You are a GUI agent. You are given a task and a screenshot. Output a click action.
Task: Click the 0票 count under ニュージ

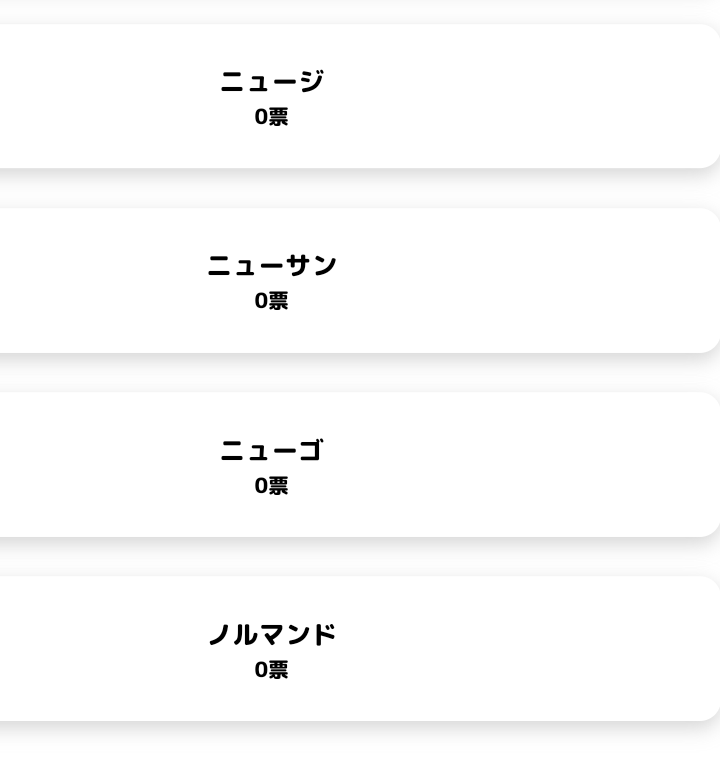point(271,117)
